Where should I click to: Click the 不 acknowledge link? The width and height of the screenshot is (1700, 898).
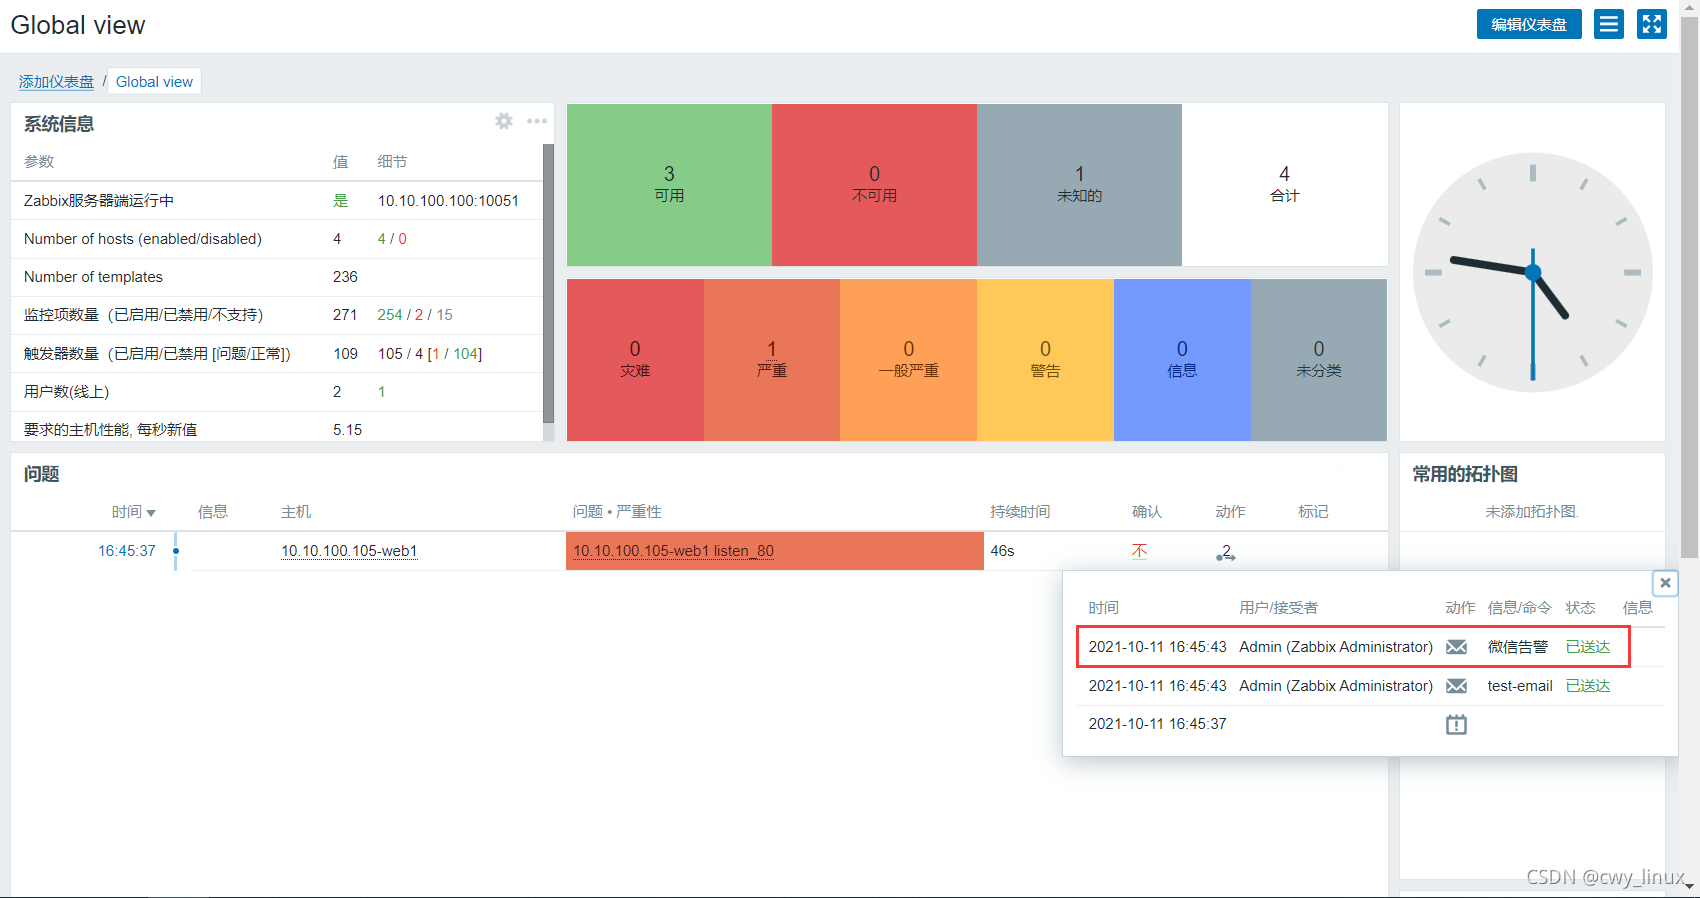(1139, 551)
